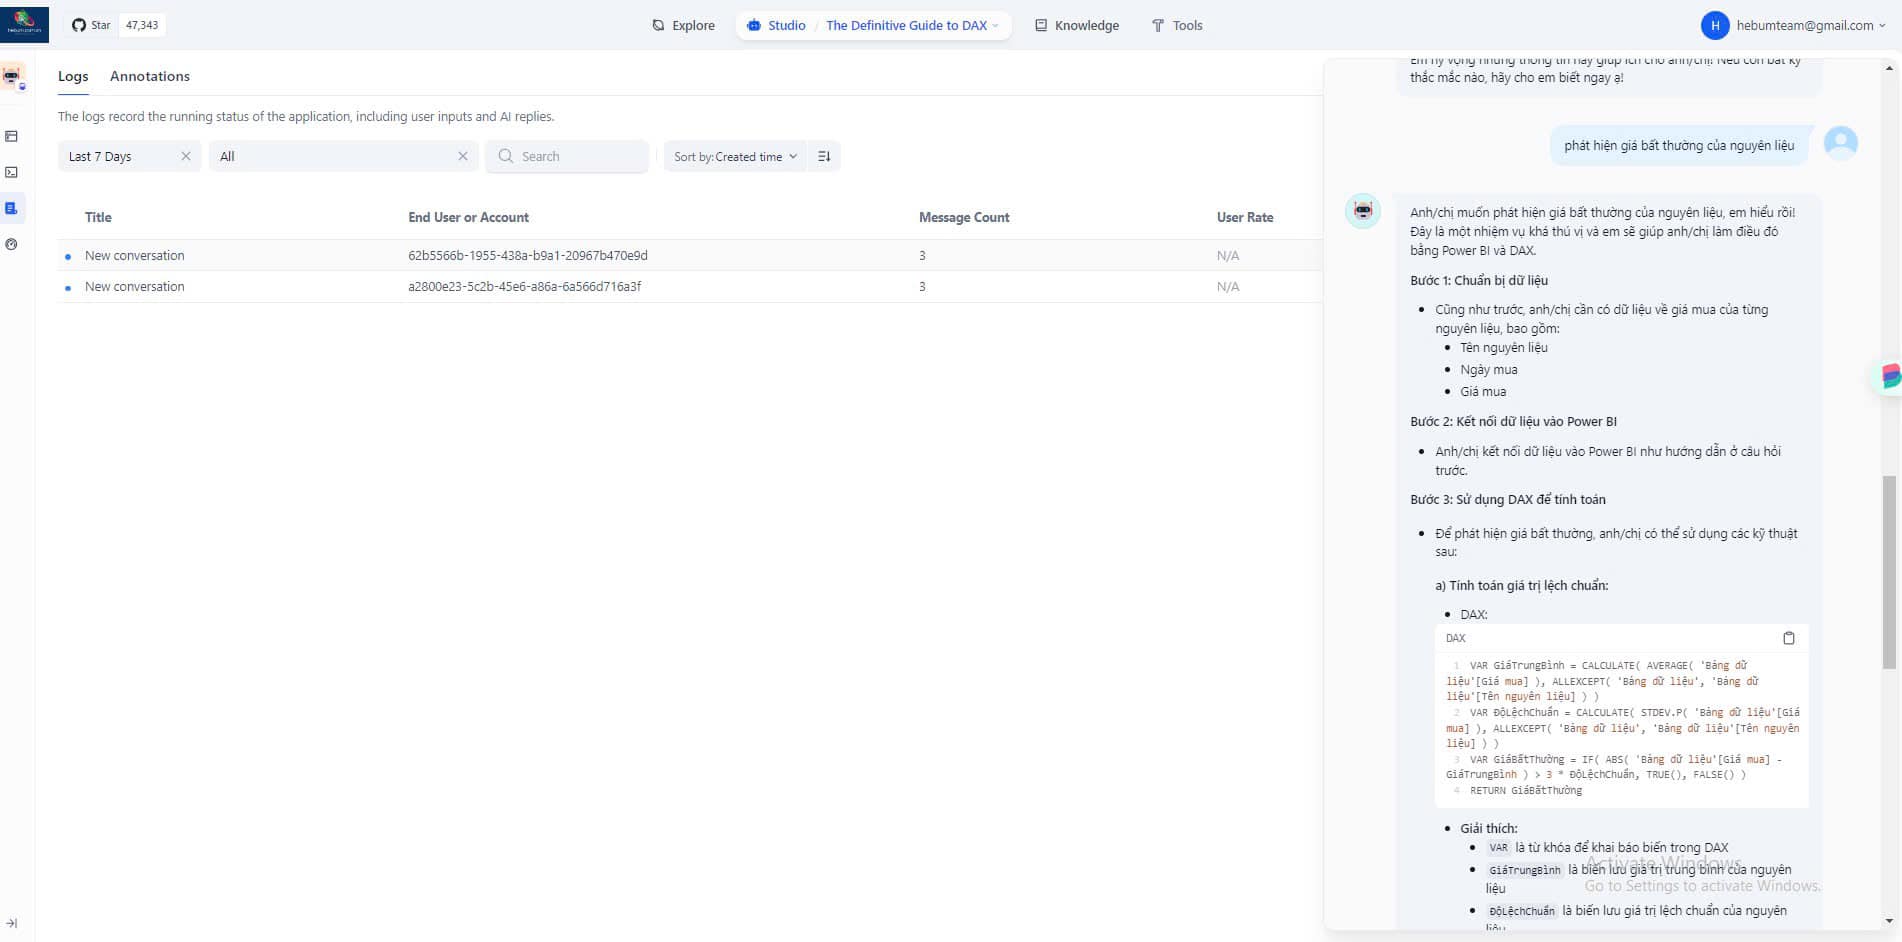Clear the Last 7 Days filter
The image size is (1902, 942).
coord(185,156)
